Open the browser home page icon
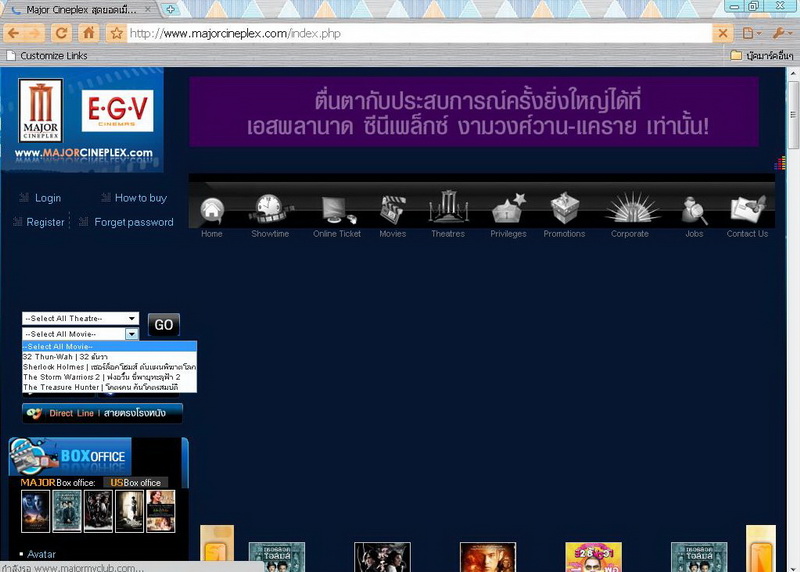Screen dimensions: 800x572 pyautogui.click(x=88, y=34)
